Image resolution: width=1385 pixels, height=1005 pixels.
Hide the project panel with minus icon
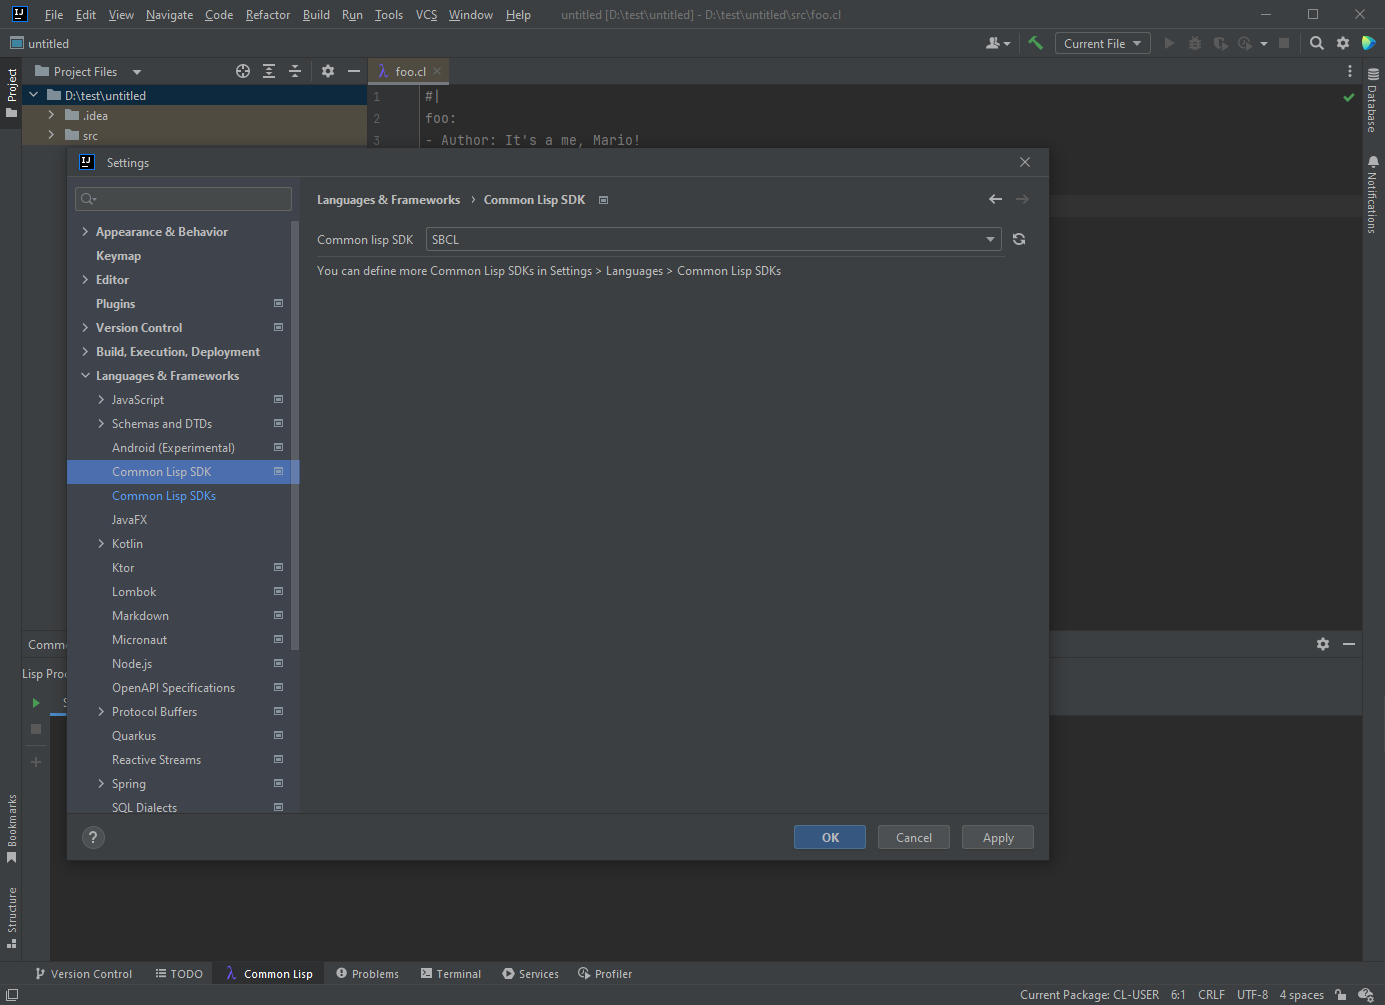[354, 71]
